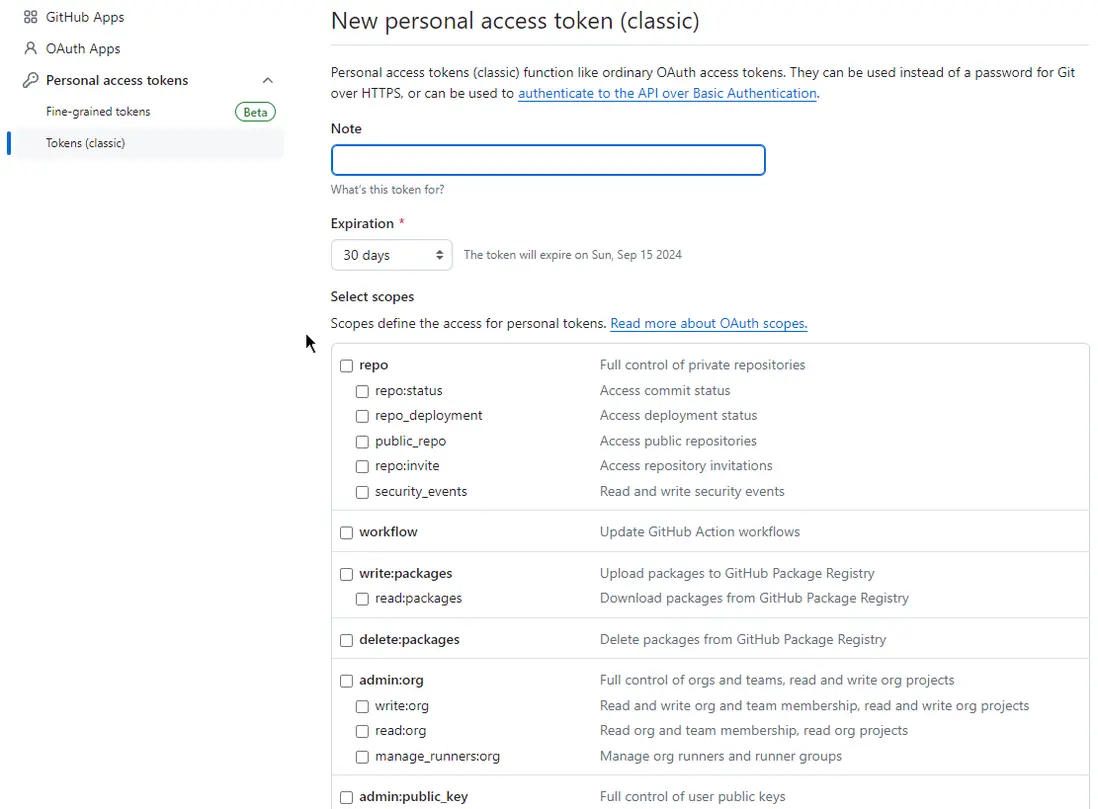1098x809 pixels.
Task: Open the GitHub Apps sidebar item
Action: (85, 17)
